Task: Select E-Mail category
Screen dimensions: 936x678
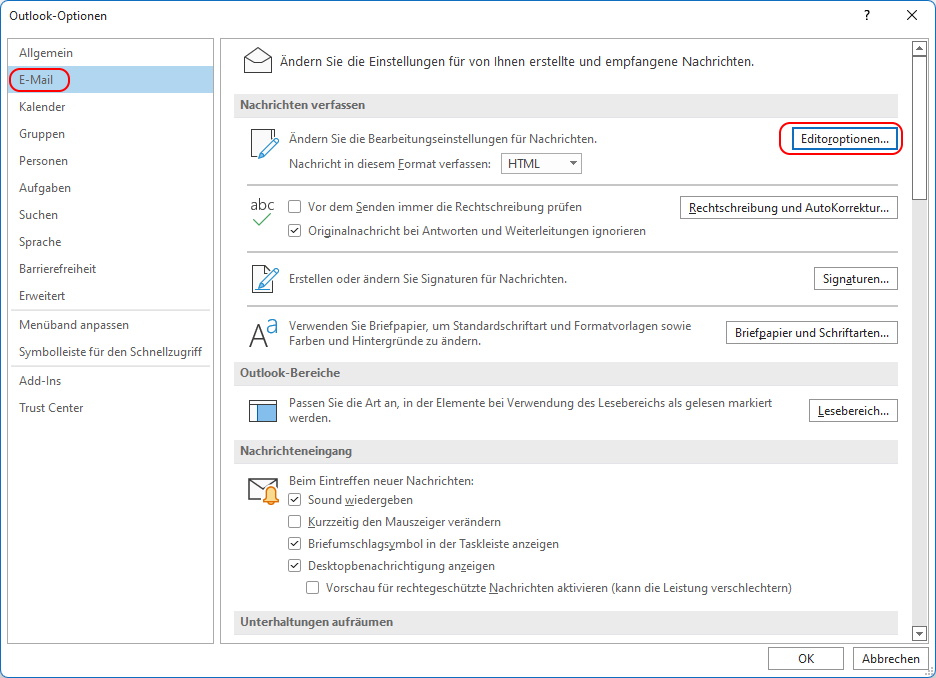Action: click(111, 79)
